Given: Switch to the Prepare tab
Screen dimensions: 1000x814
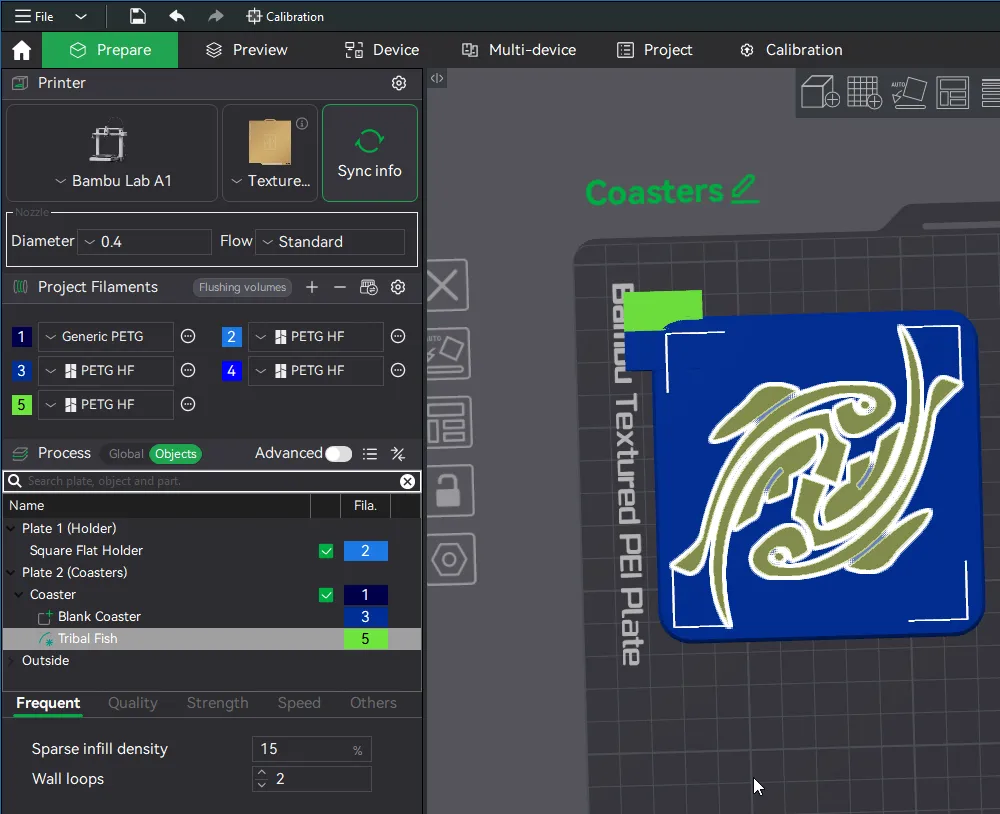Looking at the screenshot, I should pos(110,50).
